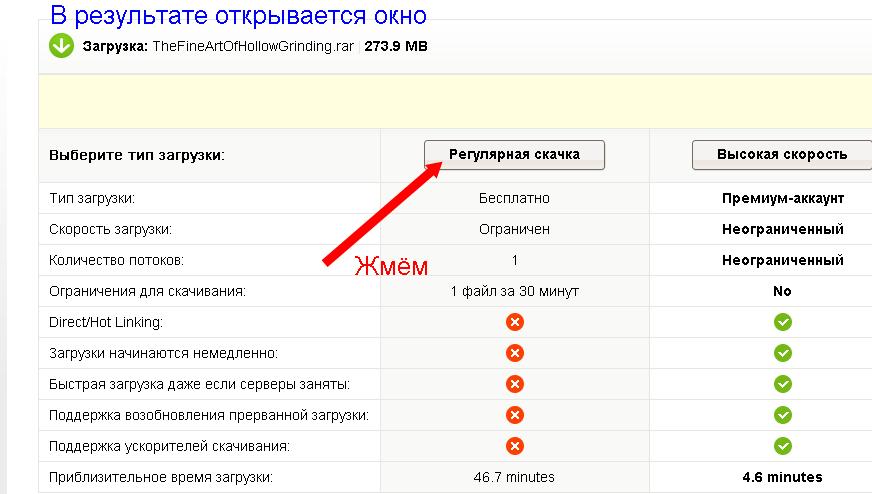Click the Бесплатно cell
The image size is (872, 494).
click(x=514, y=198)
